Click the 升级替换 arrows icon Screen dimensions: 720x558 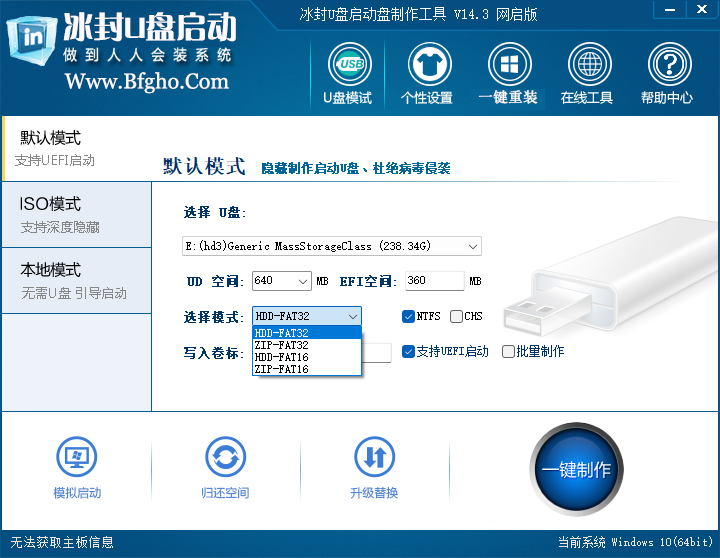click(x=374, y=457)
